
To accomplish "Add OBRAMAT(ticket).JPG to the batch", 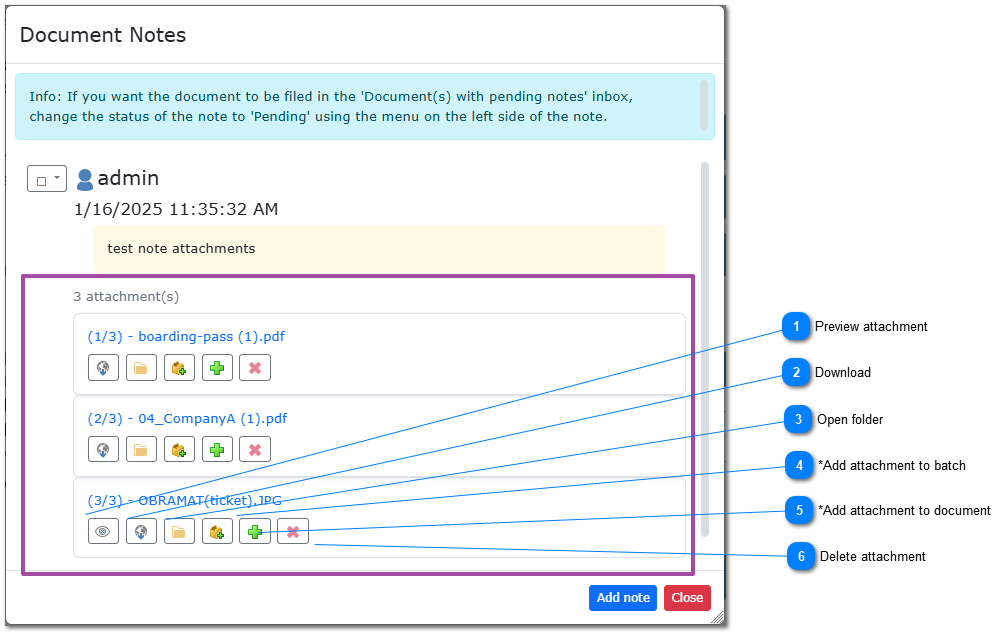I will tap(217, 532).
